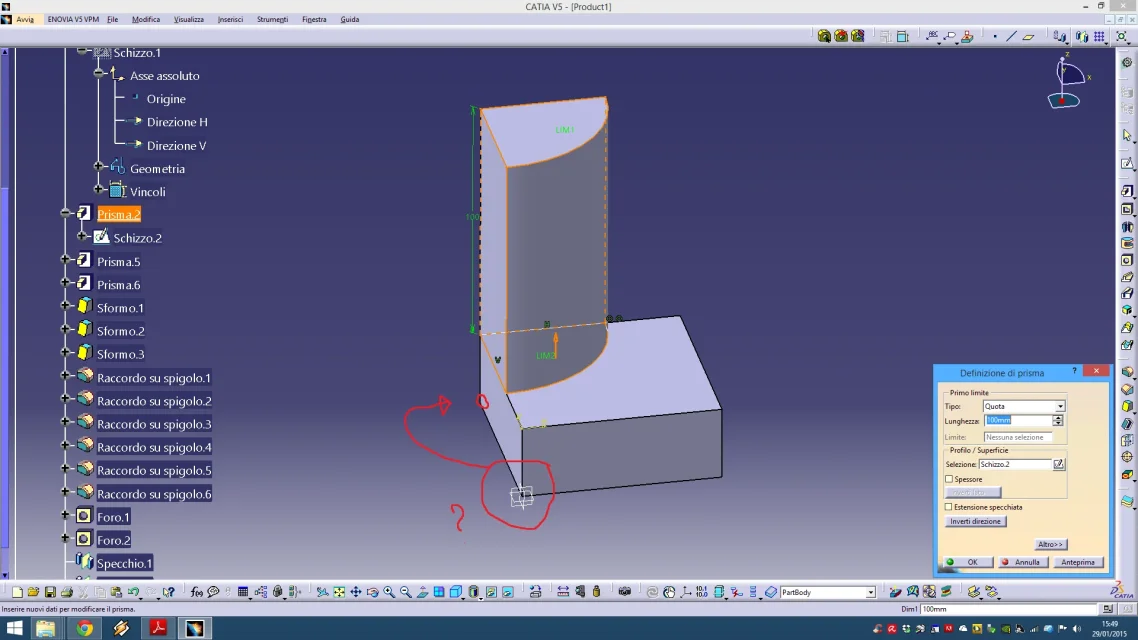
Task: Select the arrow Select tool in right toolbar
Action: click(1127, 136)
